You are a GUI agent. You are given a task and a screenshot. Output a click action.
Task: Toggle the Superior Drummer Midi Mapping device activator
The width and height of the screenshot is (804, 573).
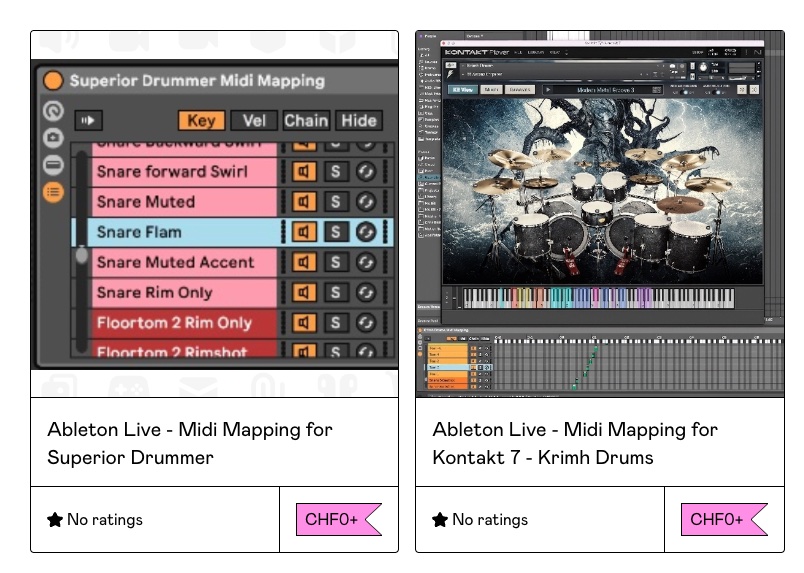pyautogui.click(x=53, y=81)
